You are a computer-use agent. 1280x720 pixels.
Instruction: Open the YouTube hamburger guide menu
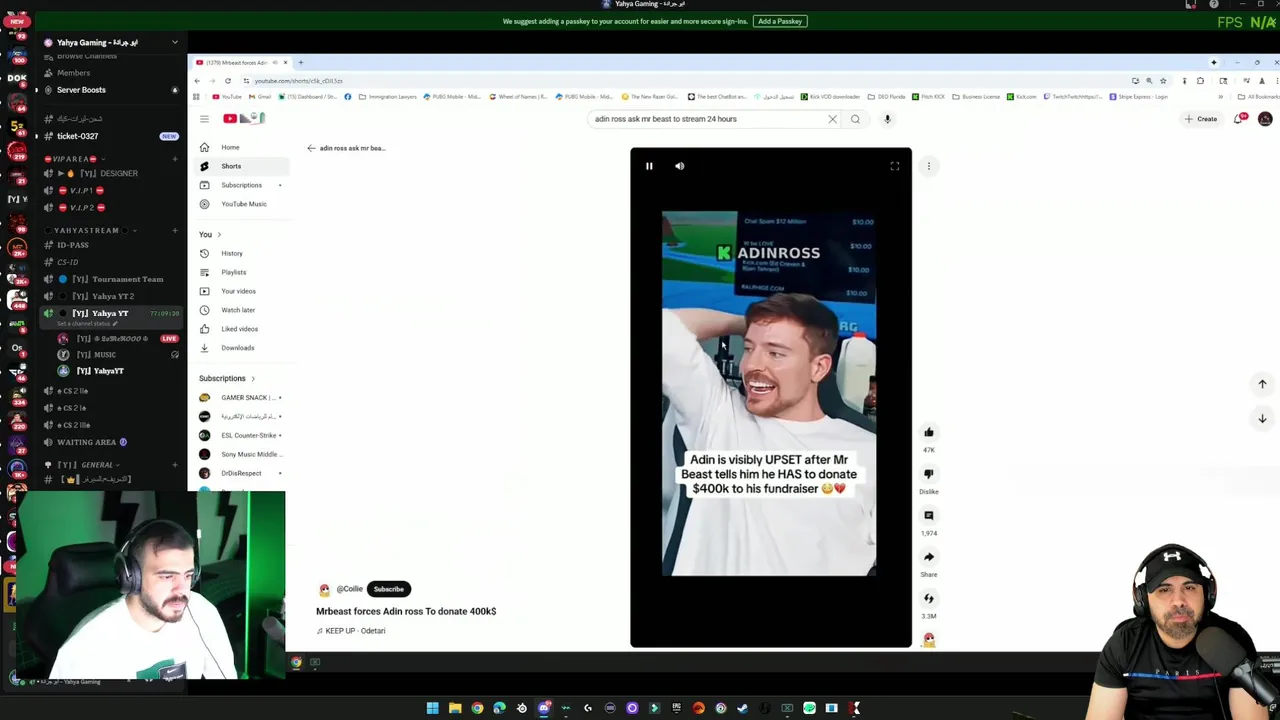point(204,119)
